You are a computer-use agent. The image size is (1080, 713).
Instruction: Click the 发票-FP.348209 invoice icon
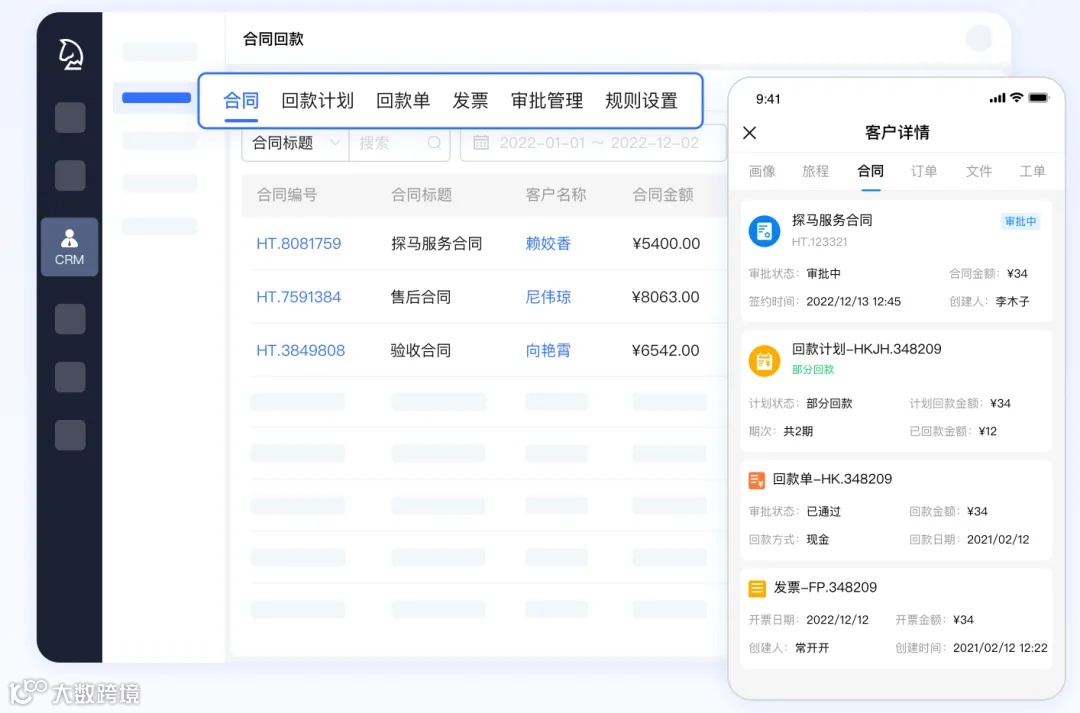[x=757, y=587]
